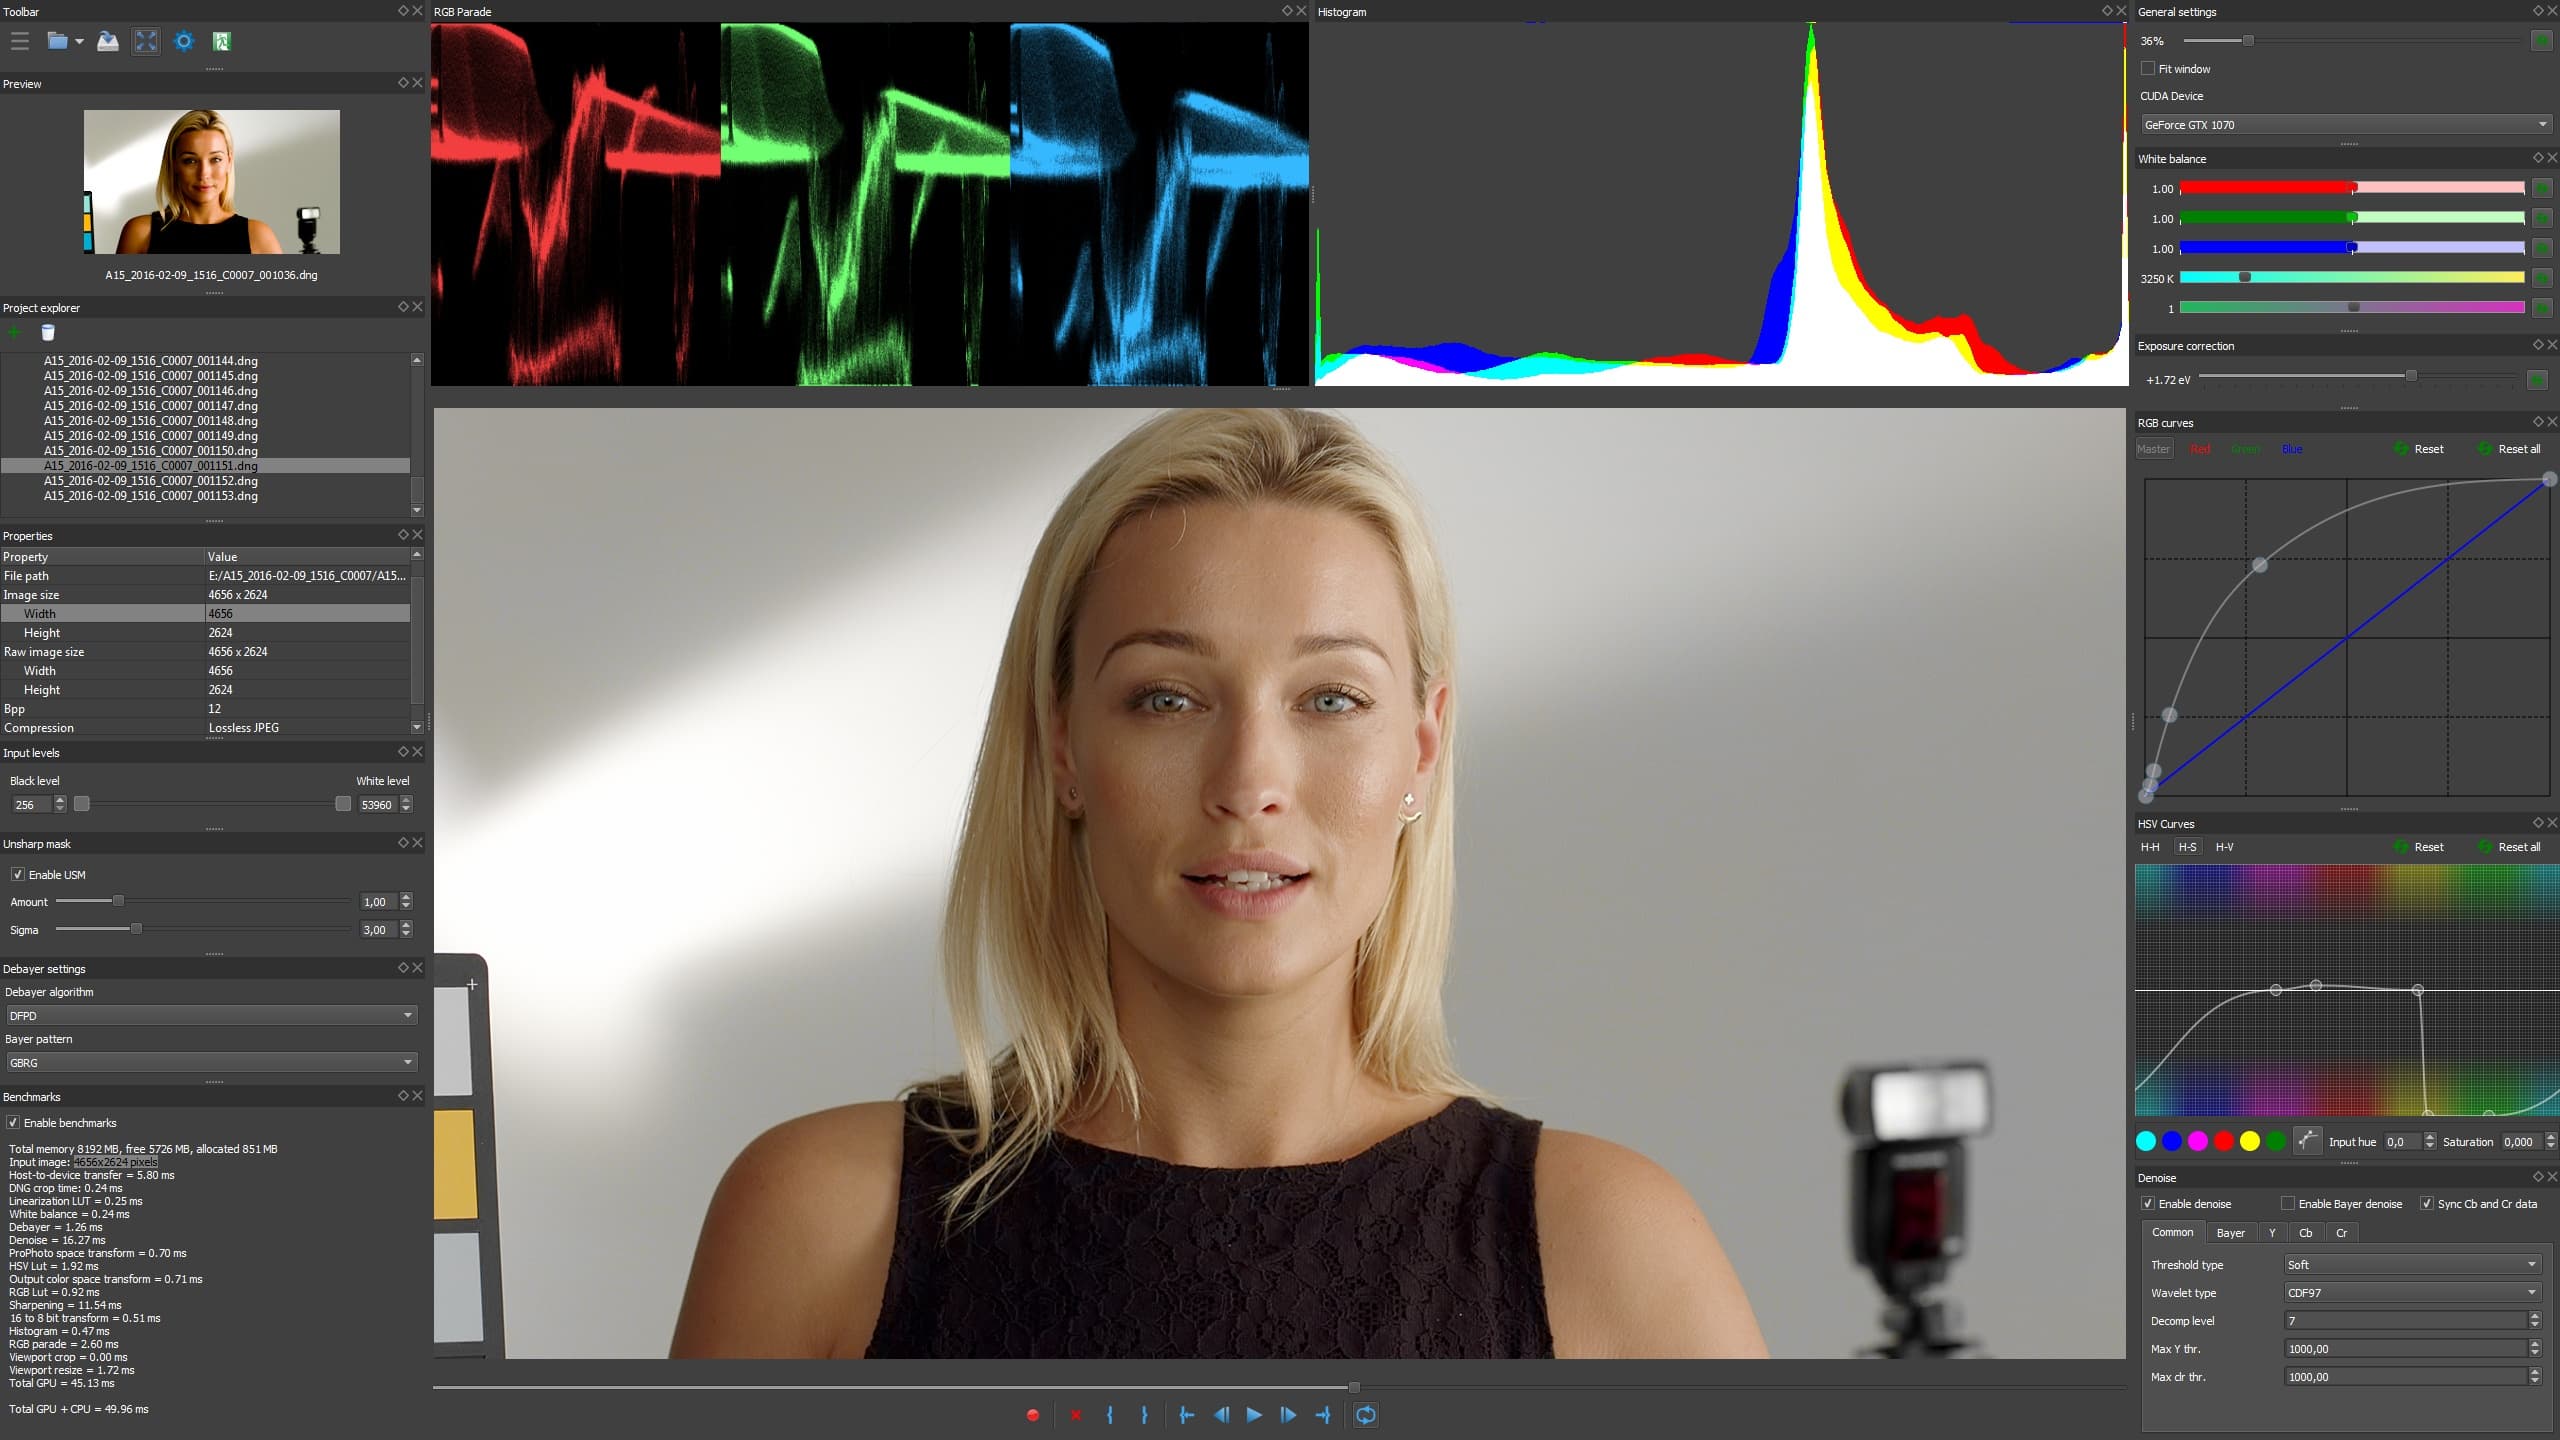Click the HSV curve point tool icon

tap(2307, 1141)
